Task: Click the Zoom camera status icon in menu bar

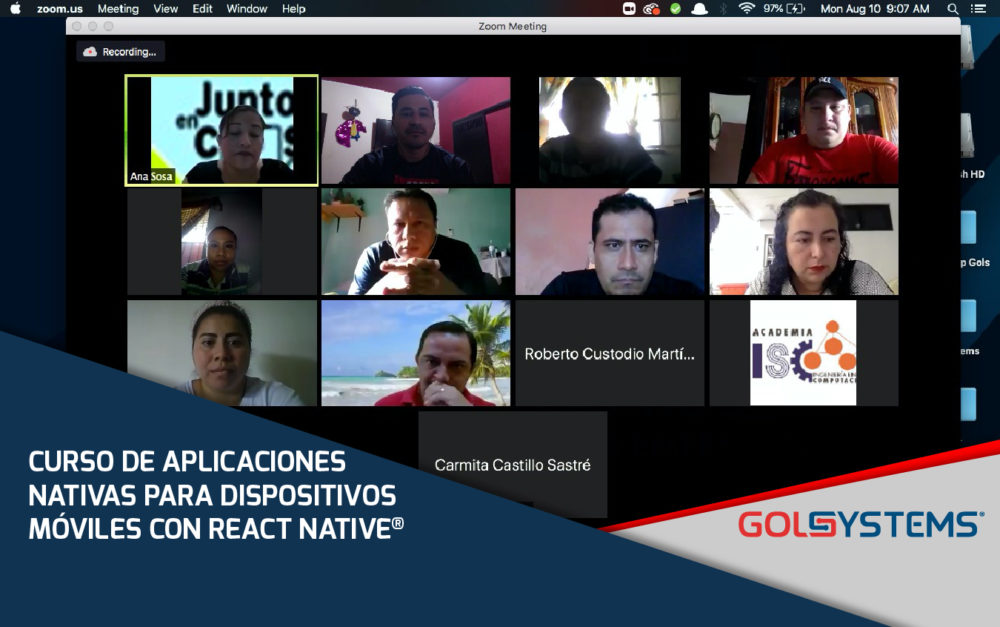Action: pyautogui.click(x=629, y=8)
